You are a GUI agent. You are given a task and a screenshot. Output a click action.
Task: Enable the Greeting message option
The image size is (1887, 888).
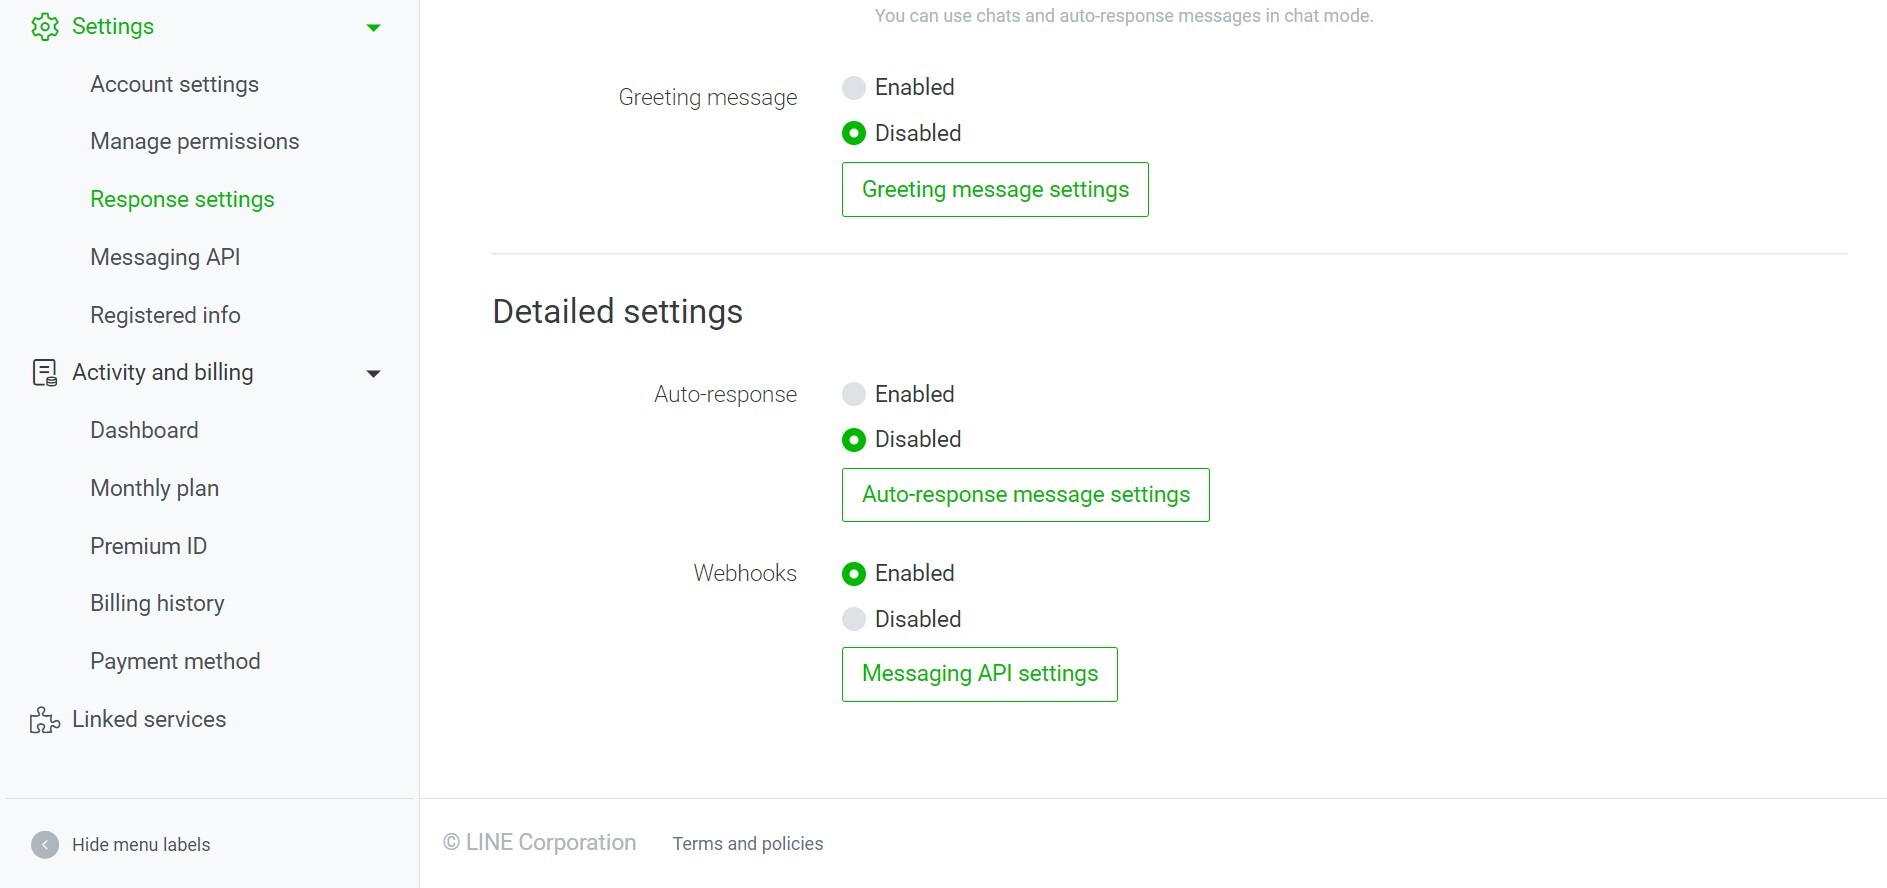click(x=854, y=88)
